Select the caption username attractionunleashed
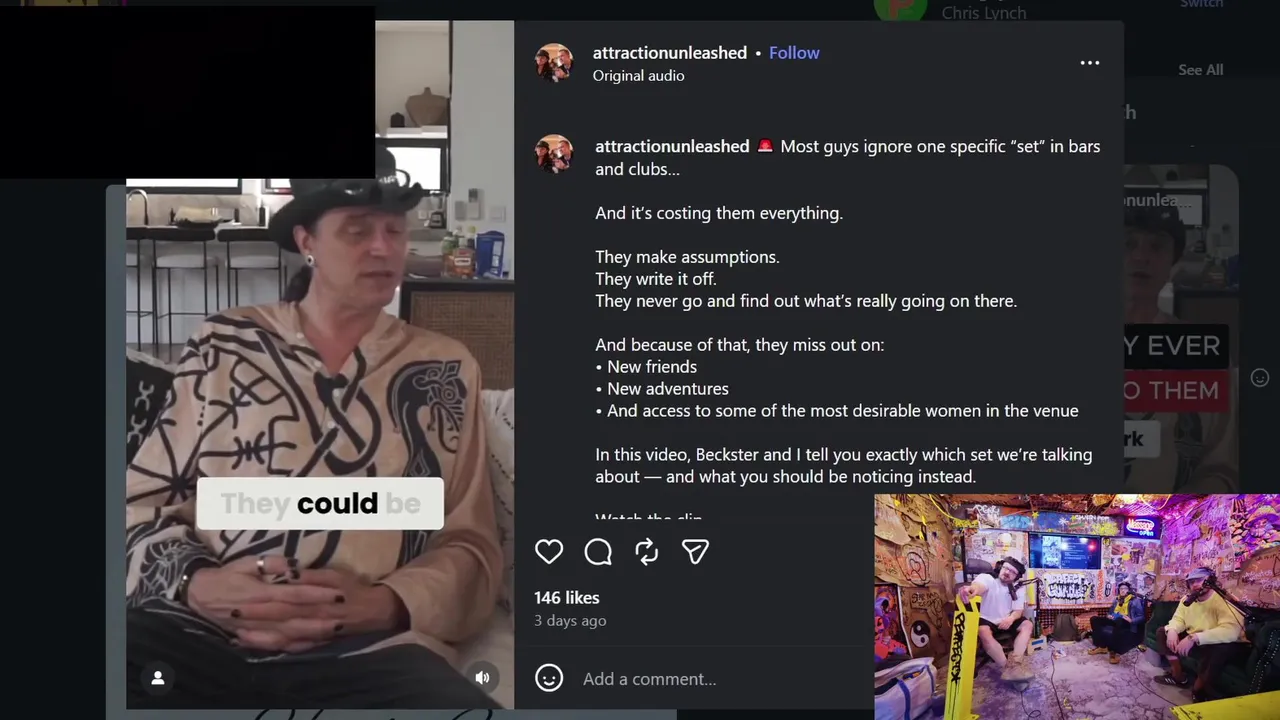The height and width of the screenshot is (720, 1280). point(672,146)
